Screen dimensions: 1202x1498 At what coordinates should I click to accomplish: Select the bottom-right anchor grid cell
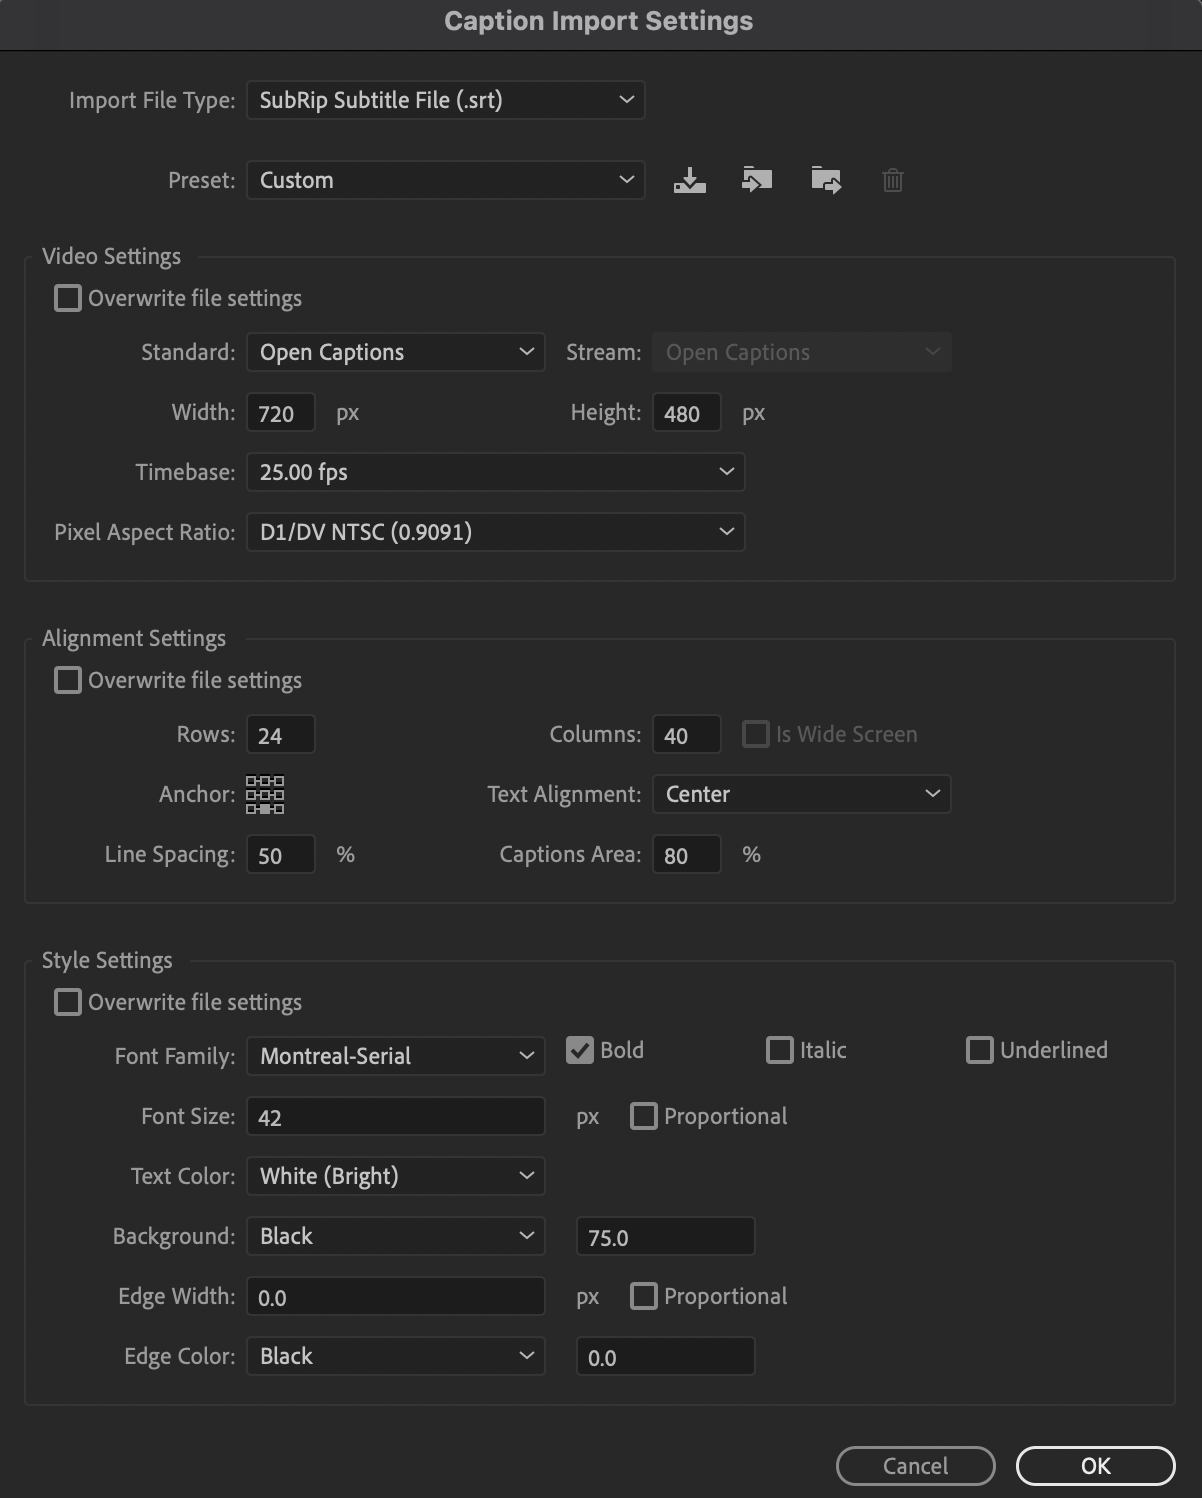click(279, 809)
